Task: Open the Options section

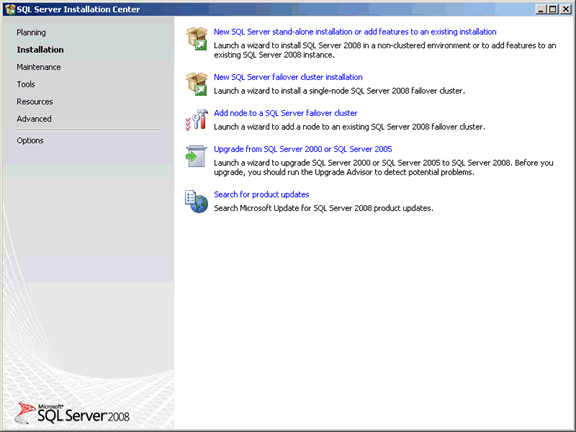Action: click(30, 140)
